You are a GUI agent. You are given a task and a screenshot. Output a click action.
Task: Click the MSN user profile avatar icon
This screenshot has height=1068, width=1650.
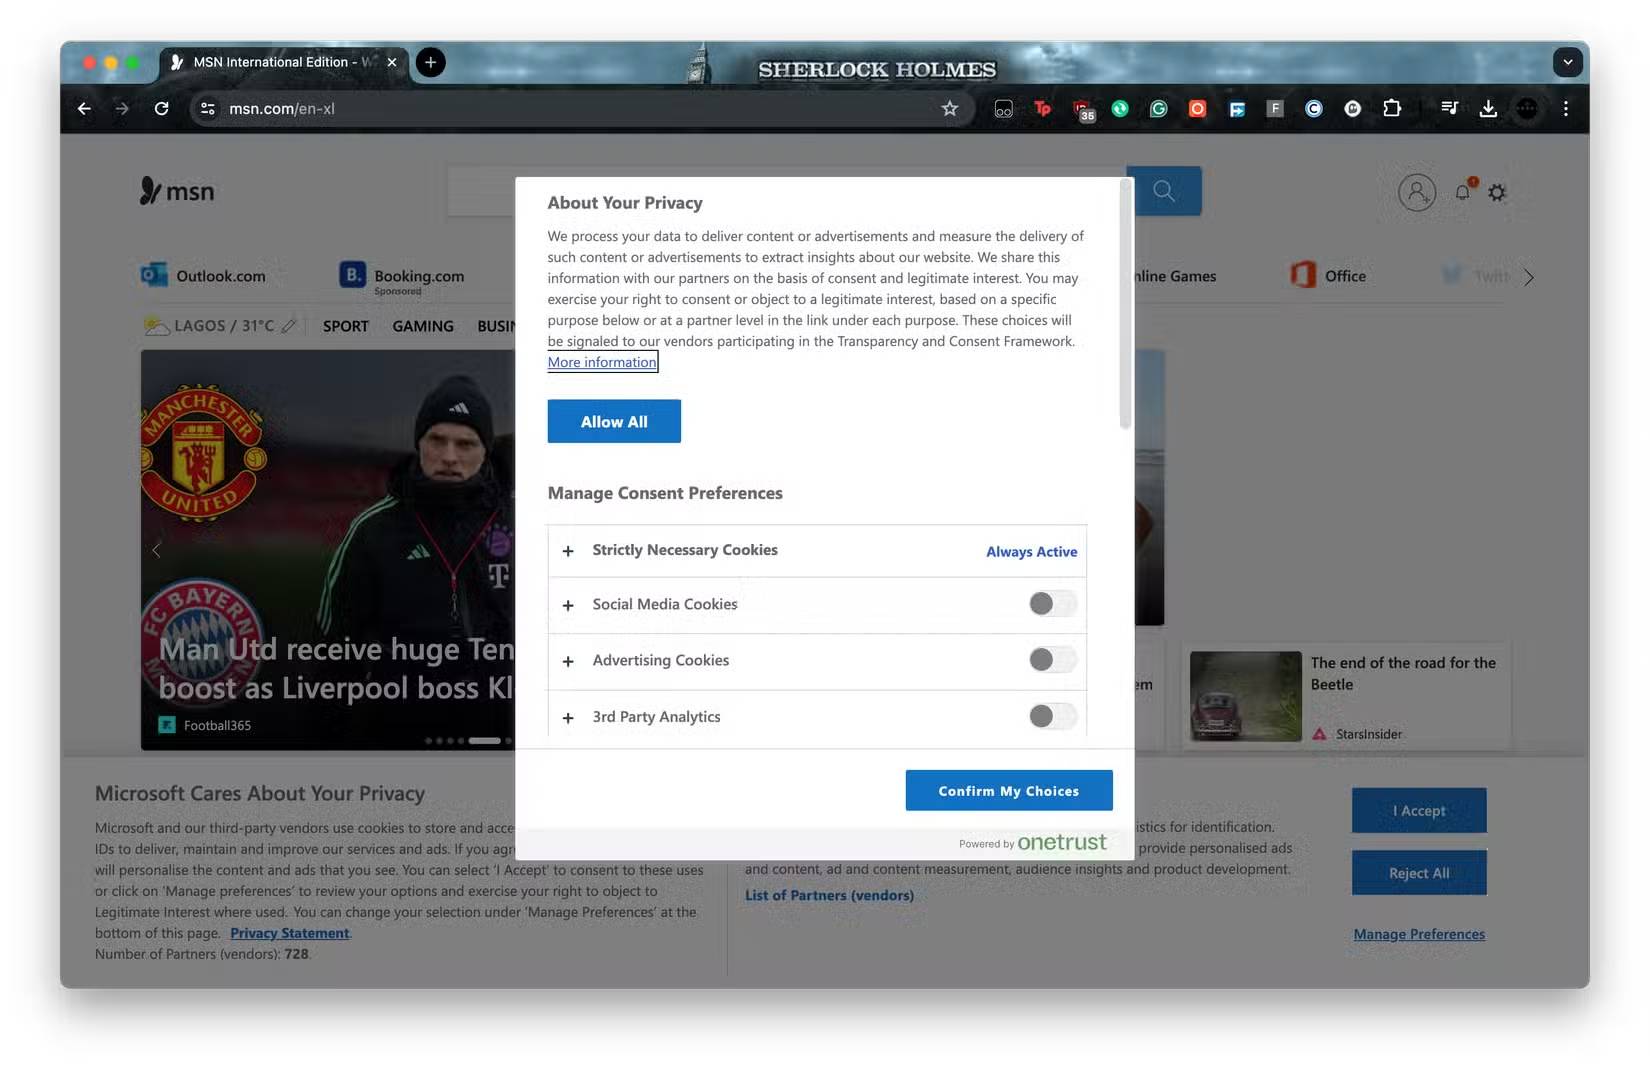pyautogui.click(x=1416, y=192)
